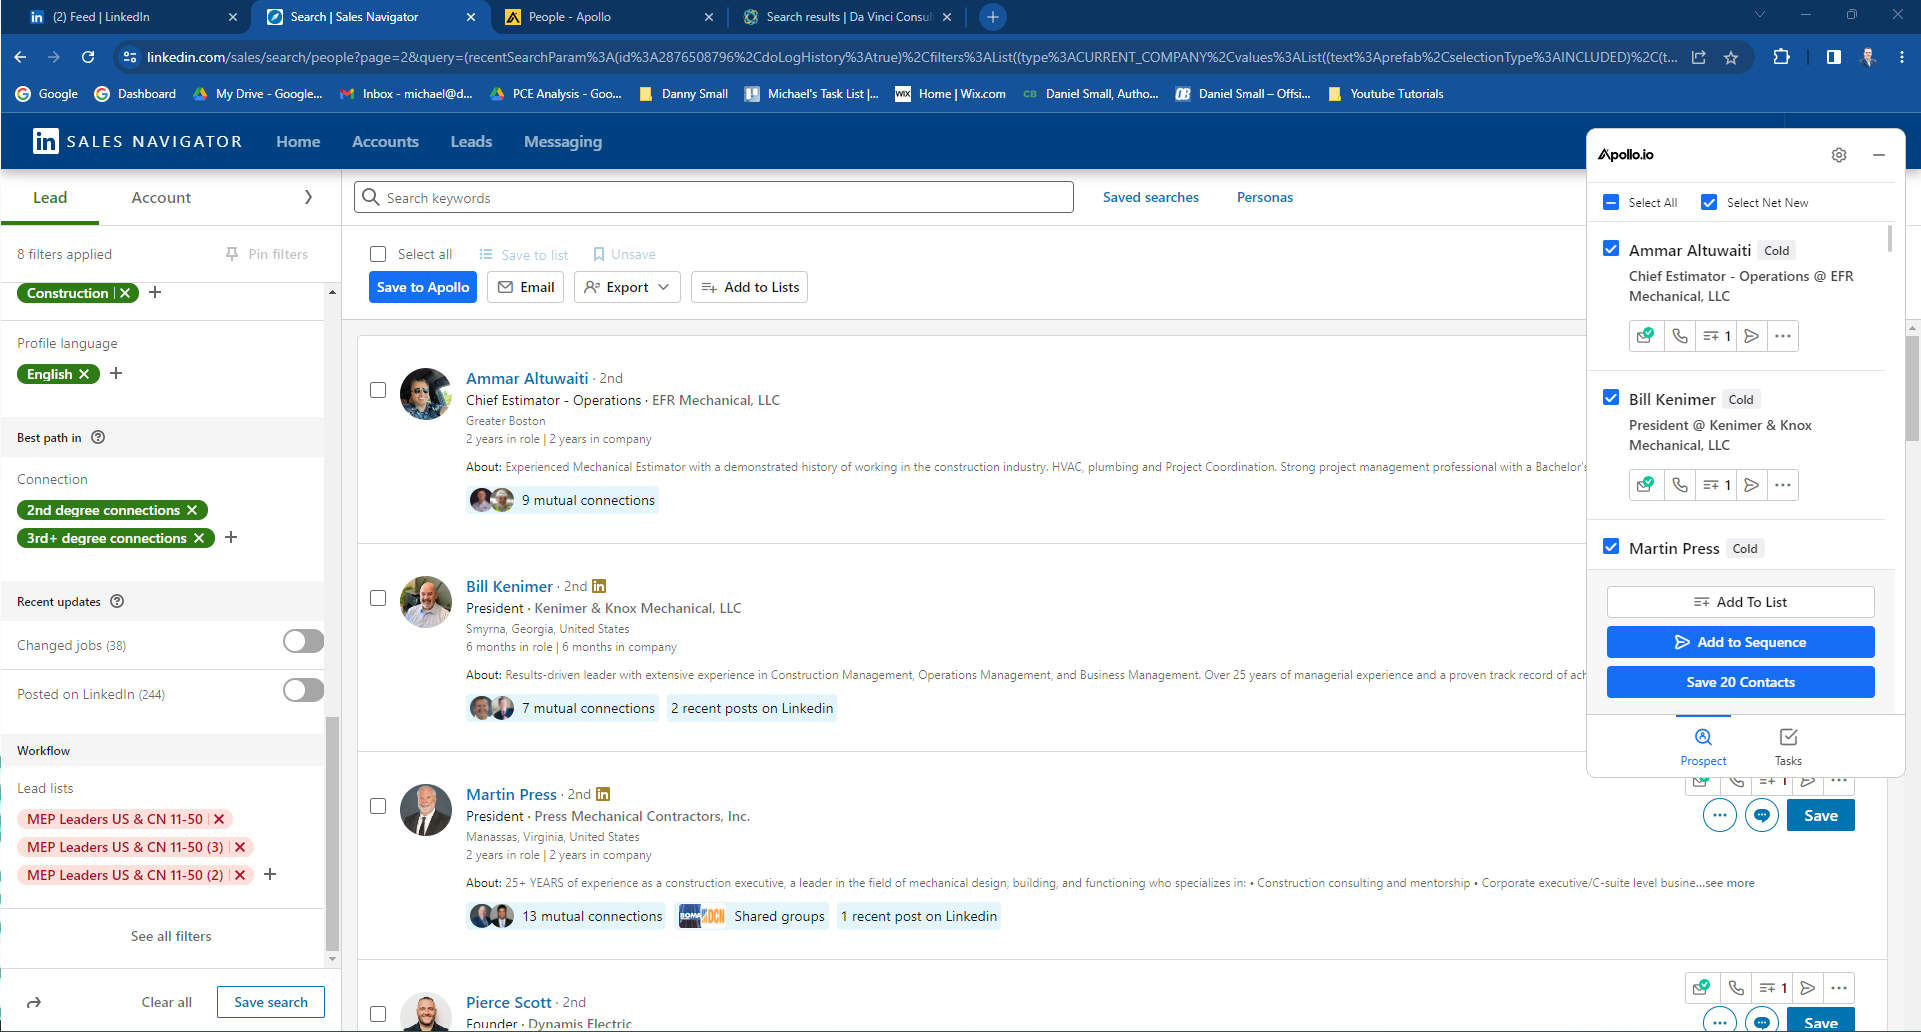Image resolution: width=1921 pixels, height=1032 pixels.
Task: Reload the browser page
Action: 88,57
